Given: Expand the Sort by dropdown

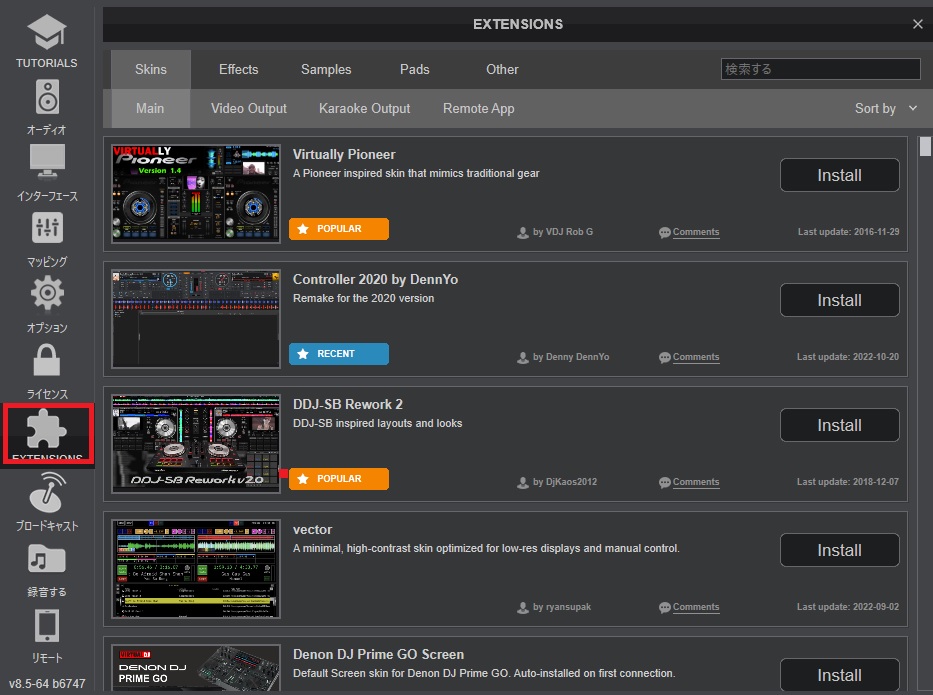Looking at the screenshot, I should [x=885, y=108].
